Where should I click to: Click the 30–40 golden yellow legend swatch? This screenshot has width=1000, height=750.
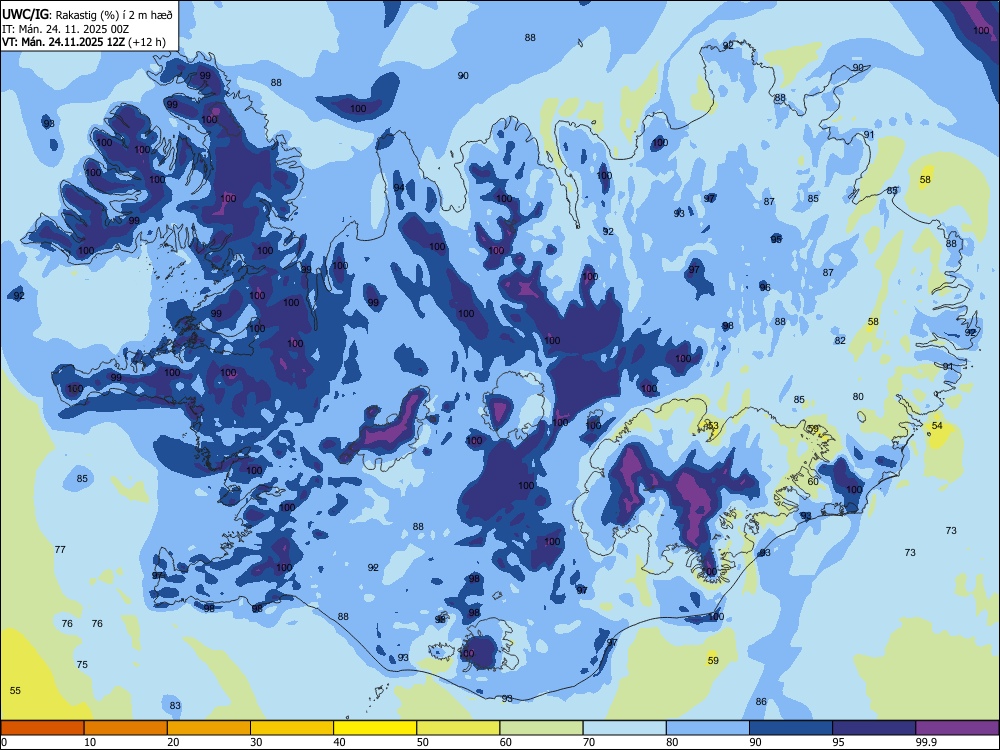[x=292, y=728]
